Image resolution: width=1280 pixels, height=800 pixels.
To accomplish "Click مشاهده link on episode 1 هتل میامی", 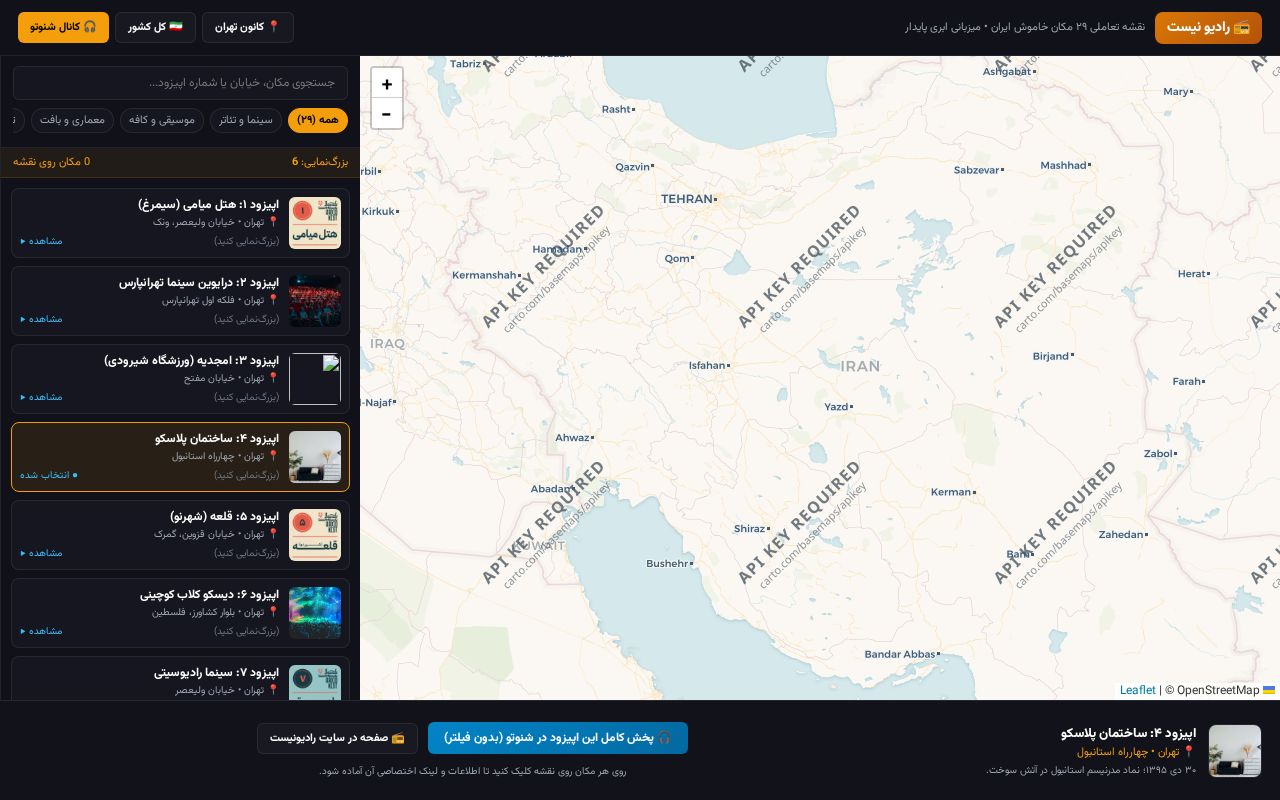I will click(x=42, y=241).
